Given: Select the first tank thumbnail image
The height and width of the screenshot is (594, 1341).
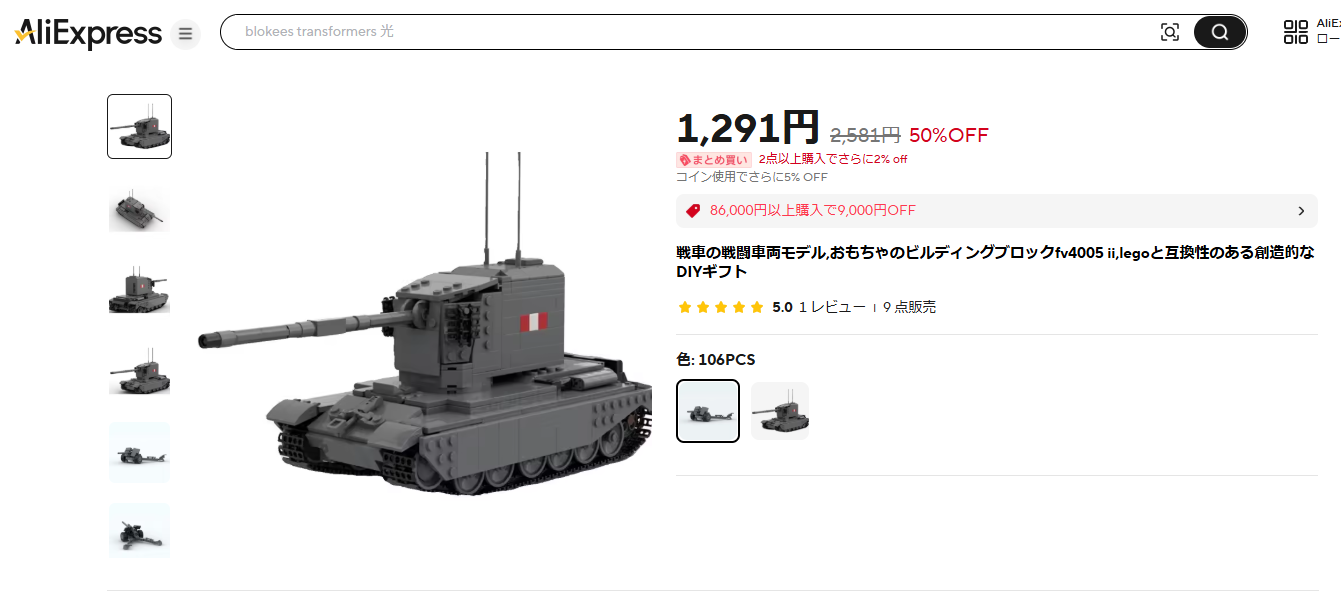Looking at the screenshot, I should (x=139, y=126).
